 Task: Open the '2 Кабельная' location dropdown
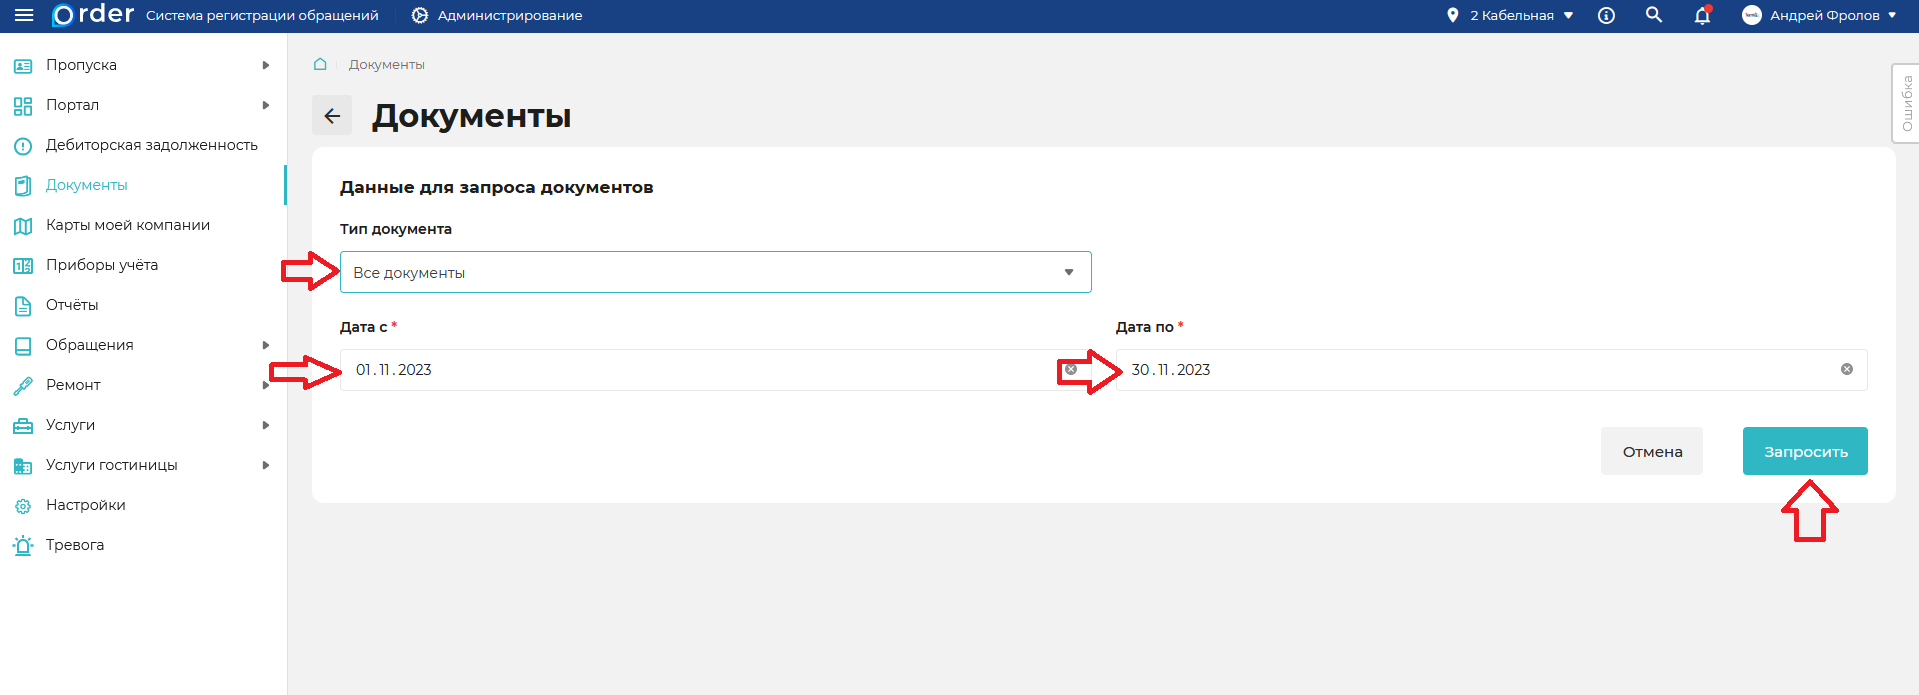tap(1511, 16)
